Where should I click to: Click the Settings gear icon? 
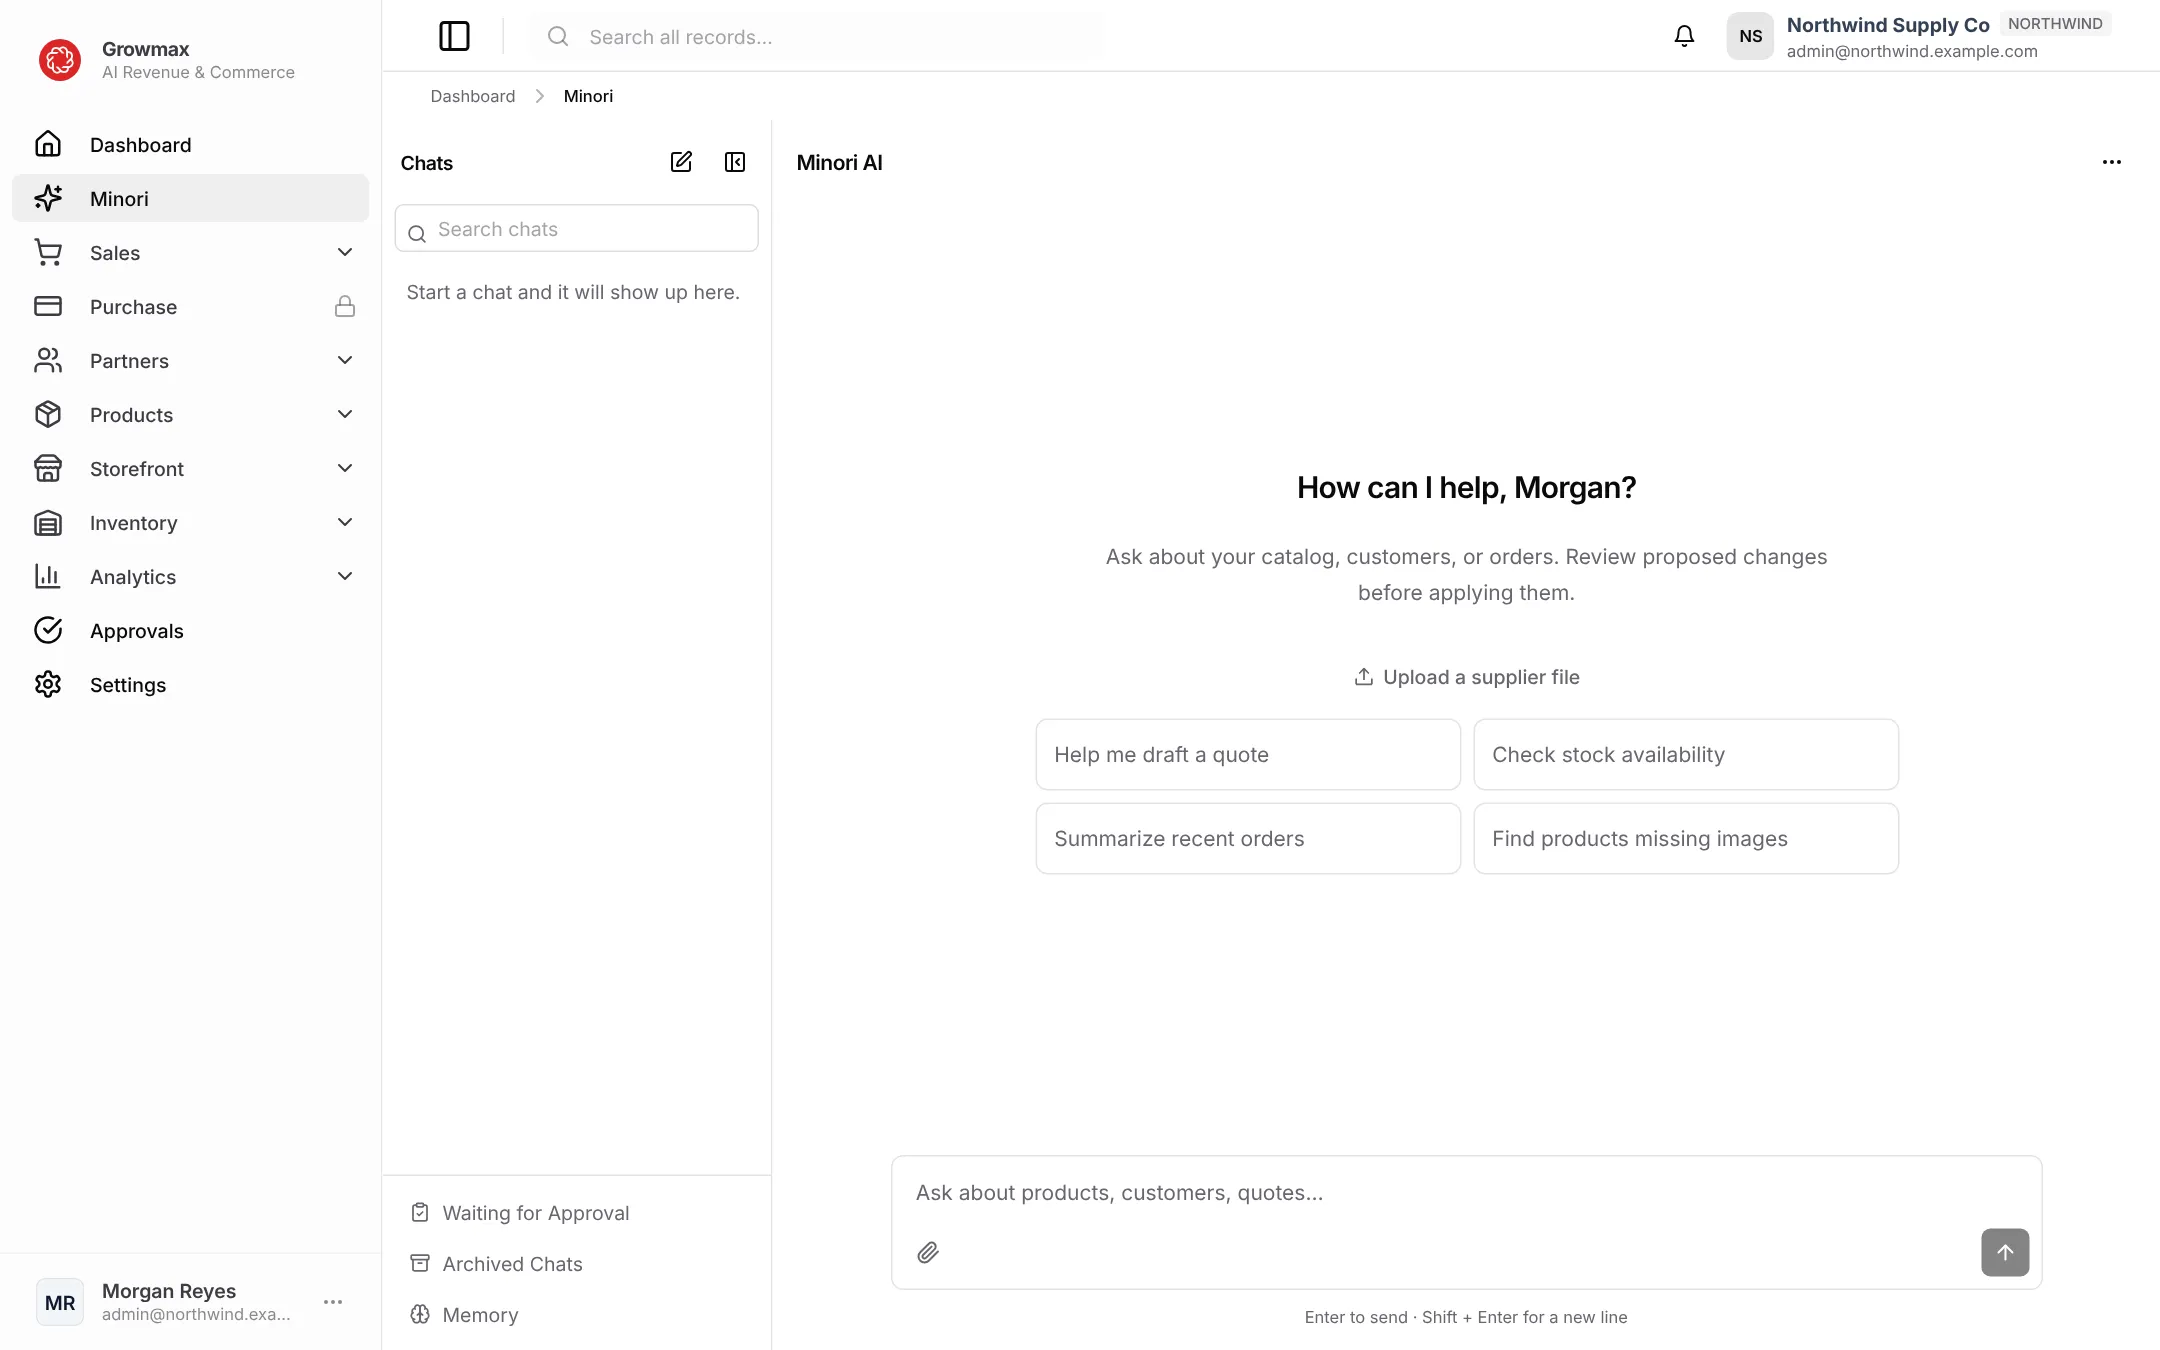48,684
